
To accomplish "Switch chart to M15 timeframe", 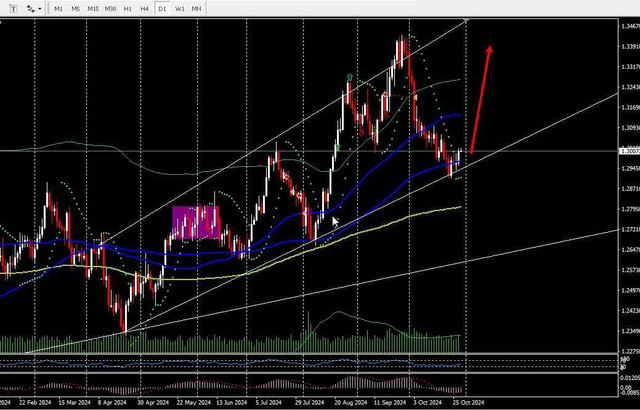I will click(93, 9).
